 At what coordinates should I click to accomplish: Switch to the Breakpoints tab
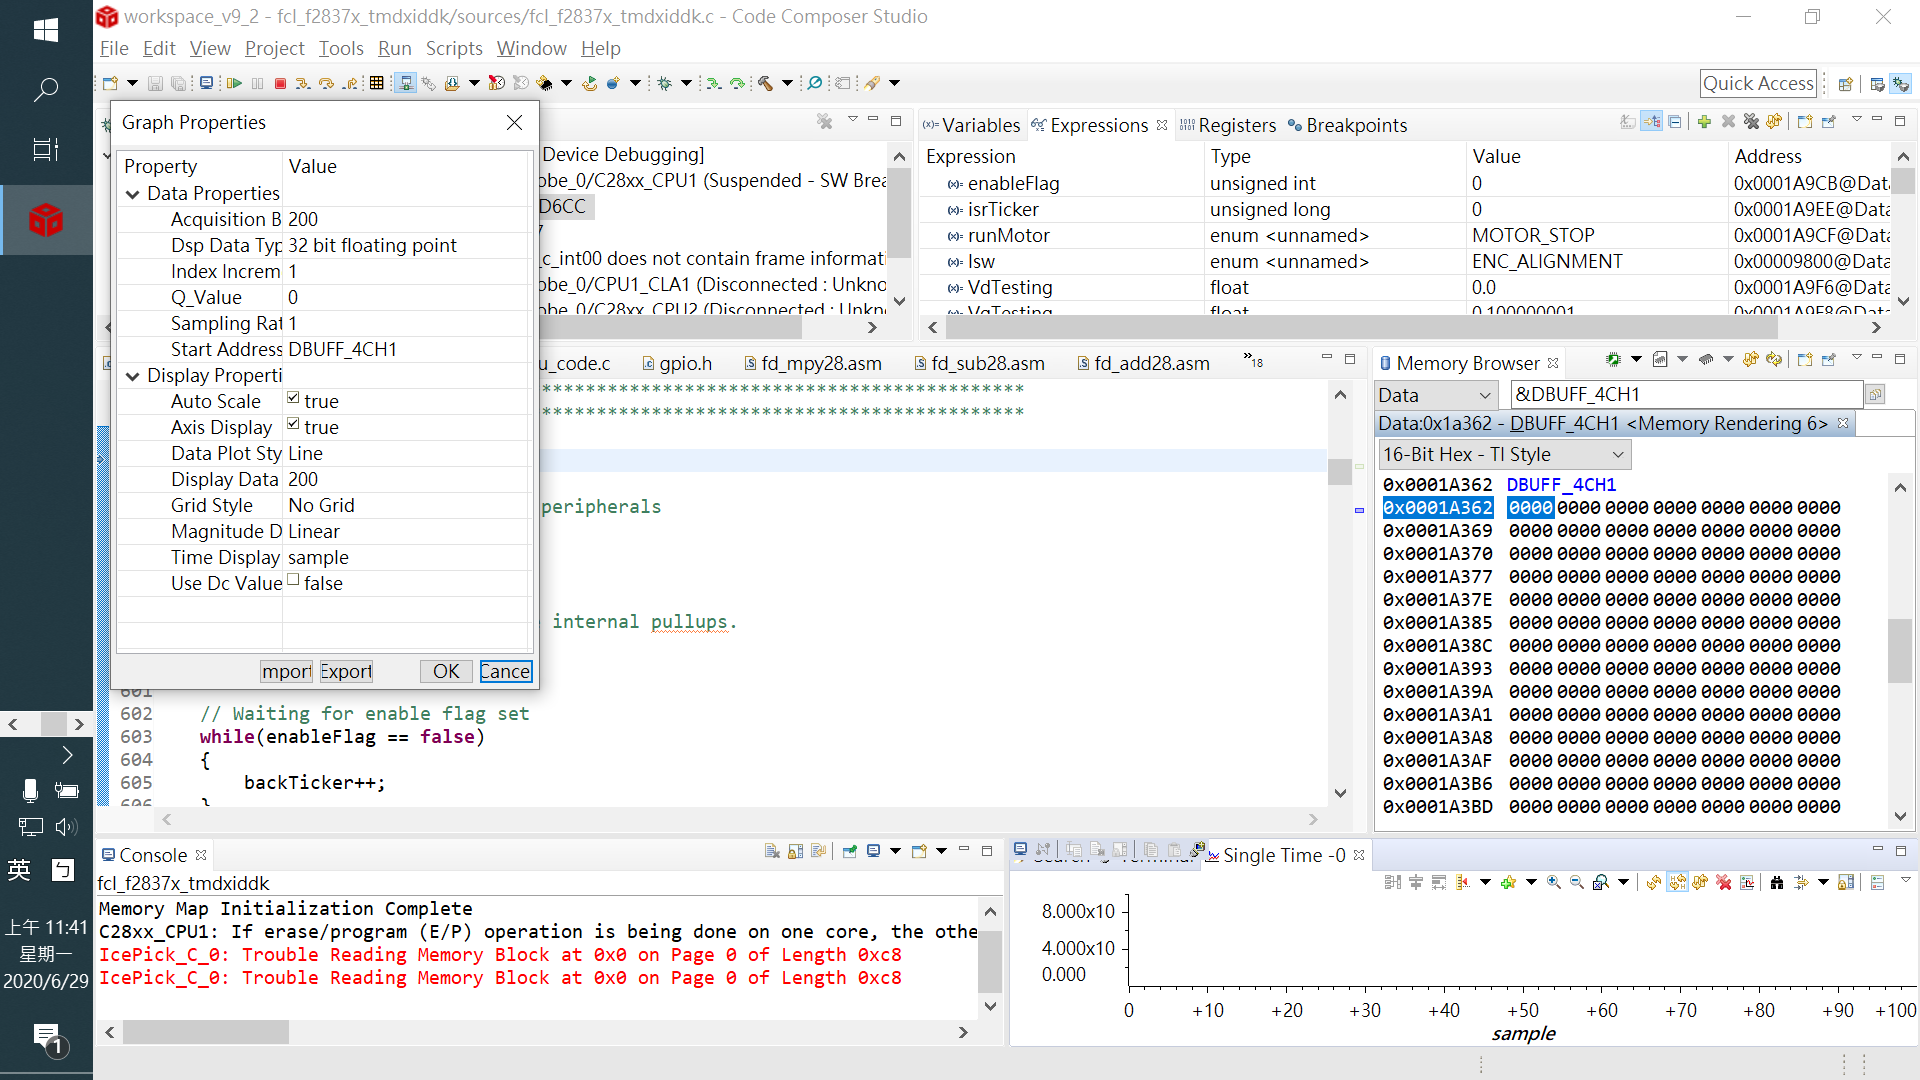(1348, 125)
